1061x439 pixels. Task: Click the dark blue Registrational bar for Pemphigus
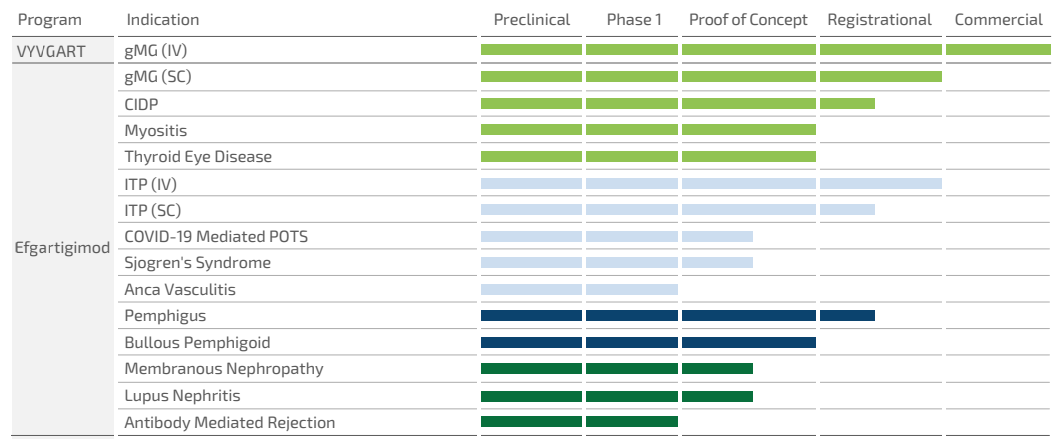847,316
